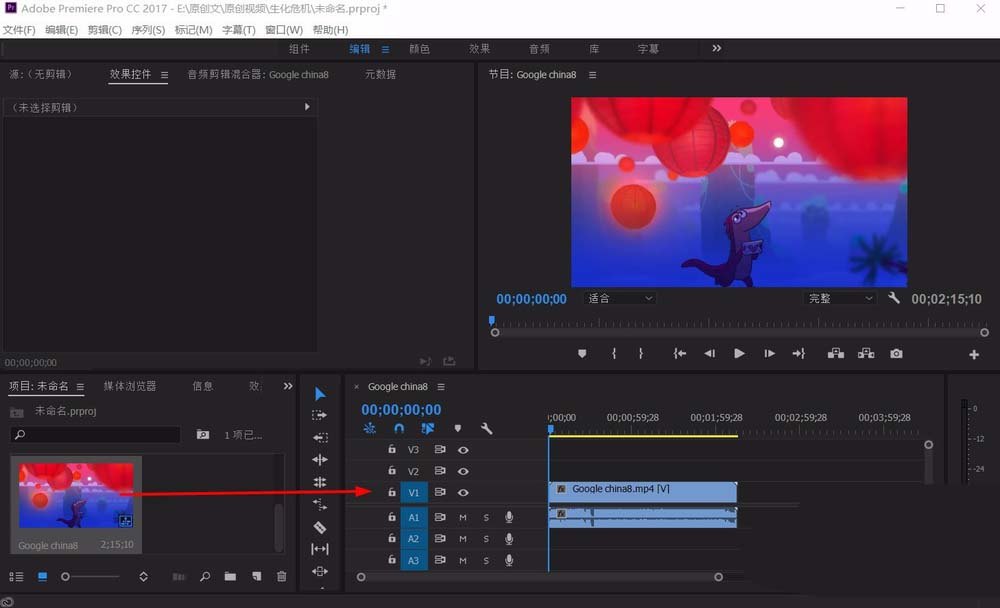
Task: Add a marker in the timeline
Action: (x=458, y=429)
